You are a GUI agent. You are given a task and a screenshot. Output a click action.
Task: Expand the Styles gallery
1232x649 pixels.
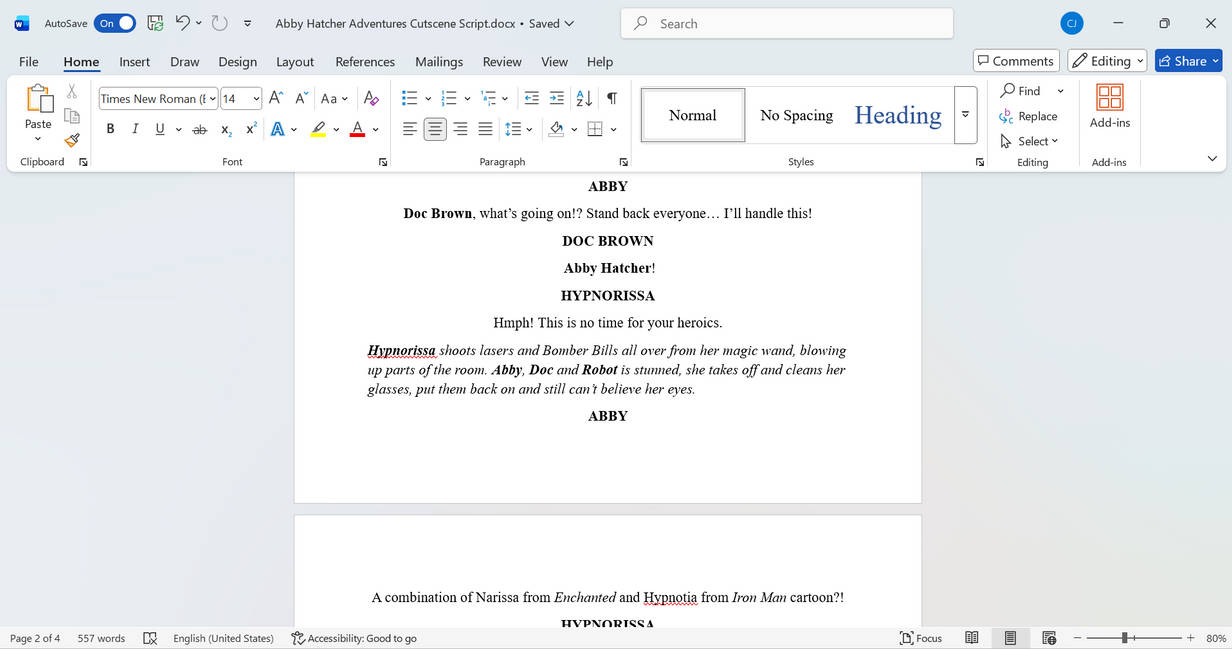point(965,115)
